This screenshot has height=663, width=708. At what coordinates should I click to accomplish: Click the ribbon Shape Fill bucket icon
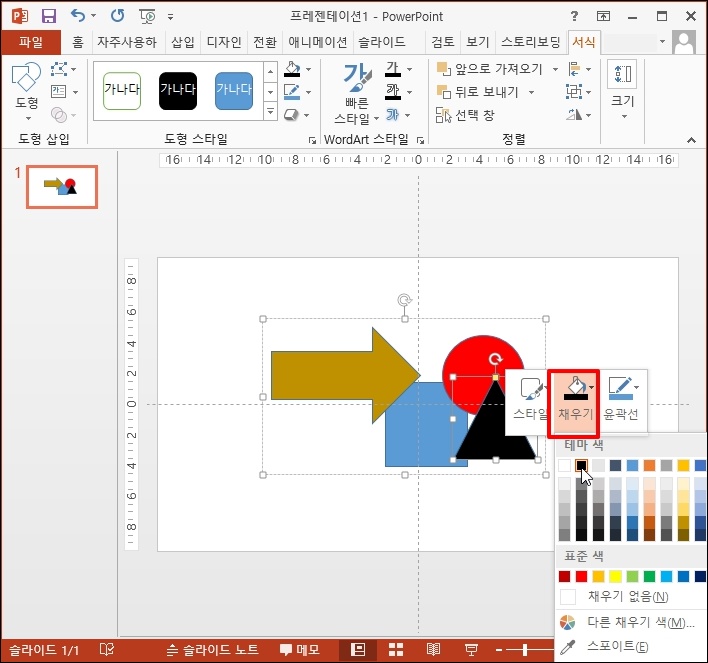pyautogui.click(x=292, y=69)
